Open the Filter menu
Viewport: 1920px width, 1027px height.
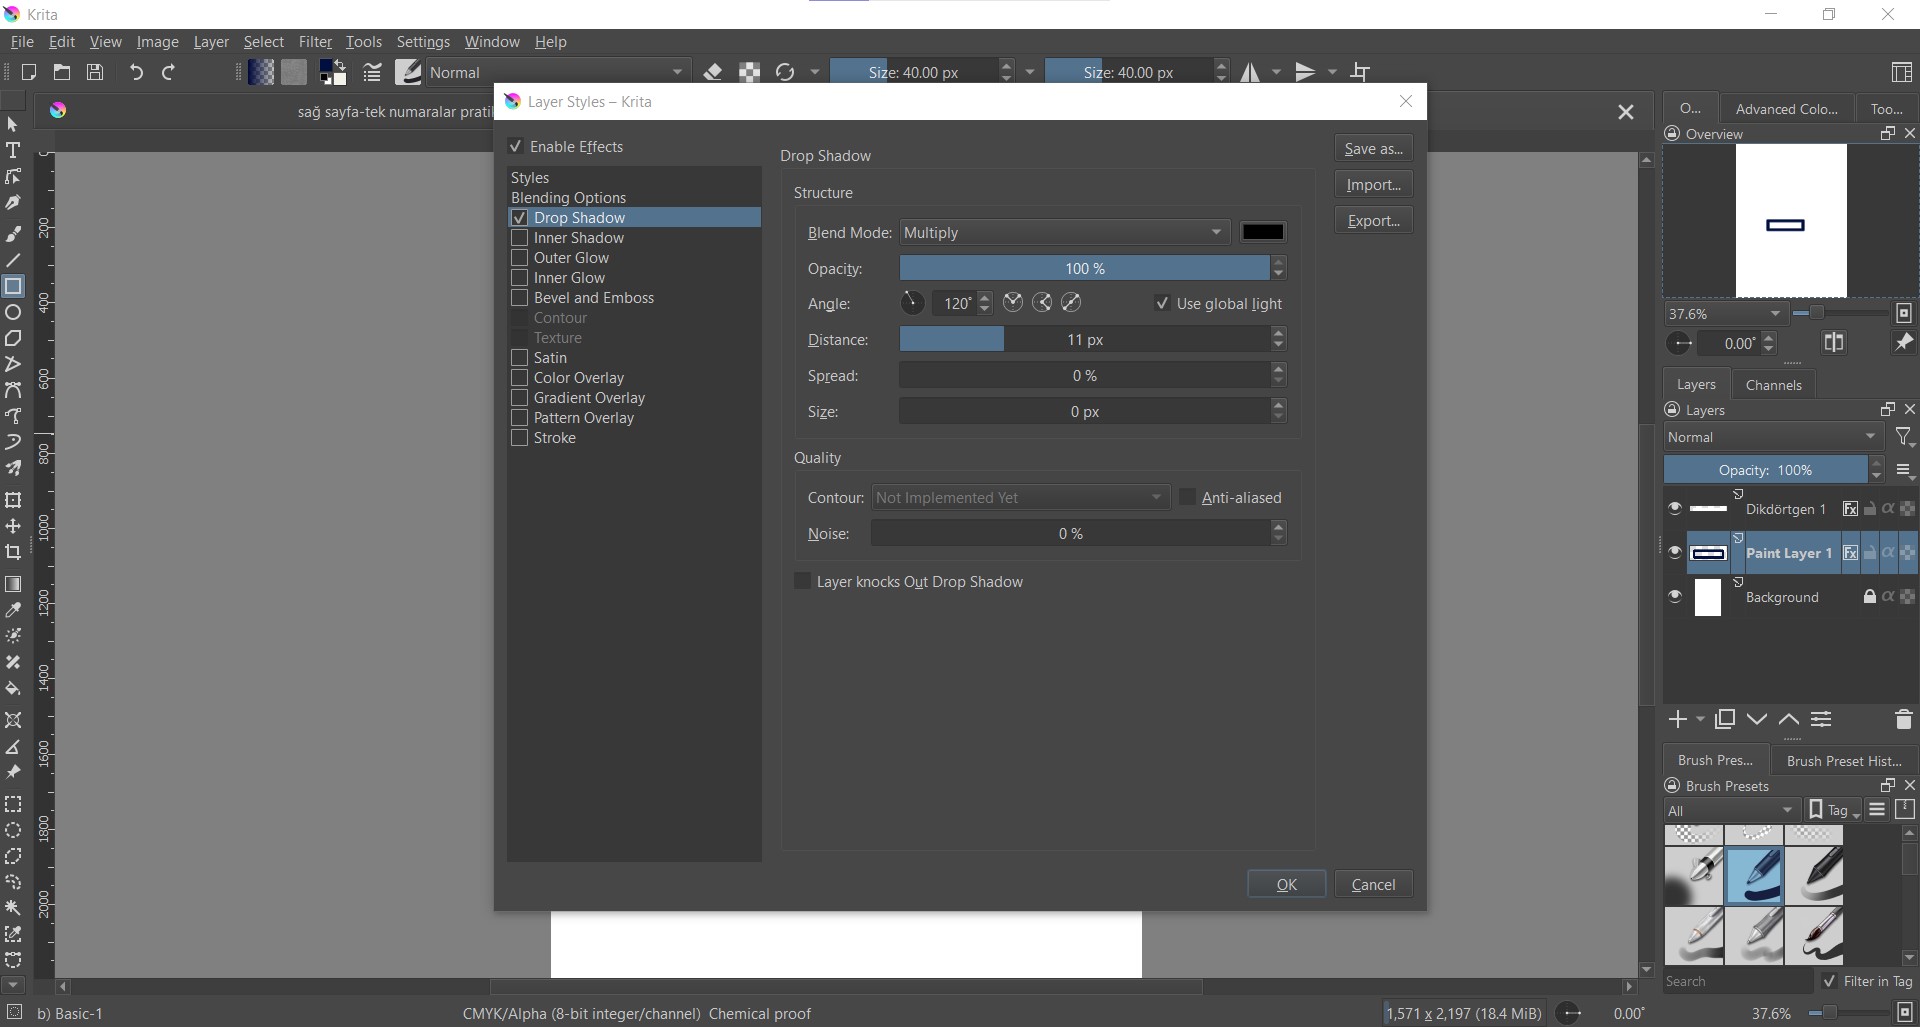tap(315, 42)
